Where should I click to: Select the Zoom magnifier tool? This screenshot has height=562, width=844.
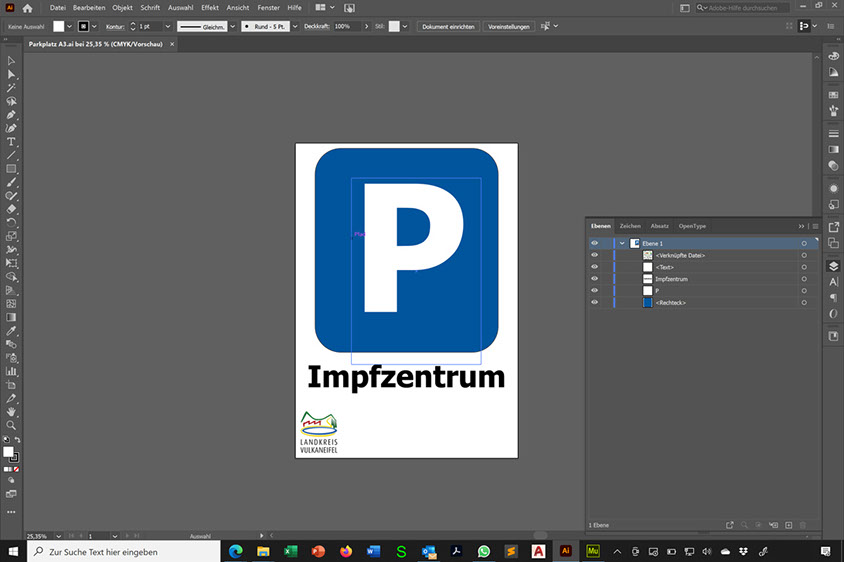pyautogui.click(x=11, y=425)
